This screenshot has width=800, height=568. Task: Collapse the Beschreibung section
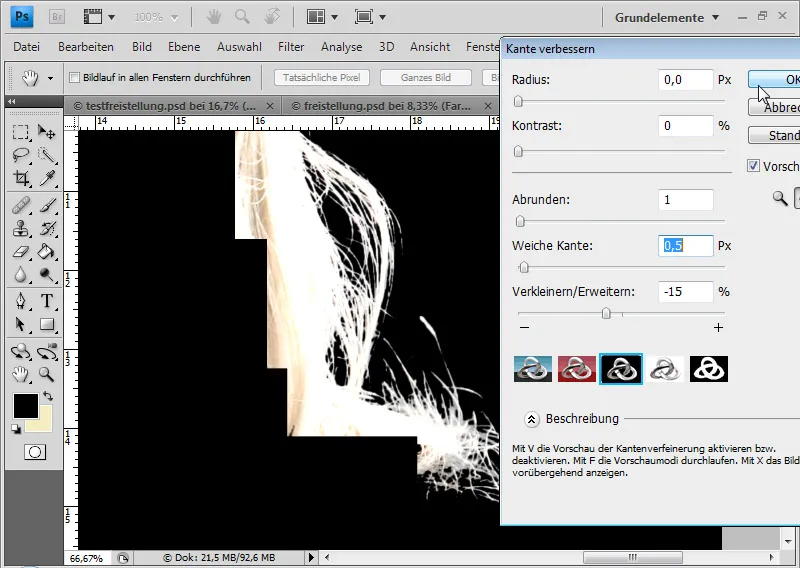click(x=531, y=419)
